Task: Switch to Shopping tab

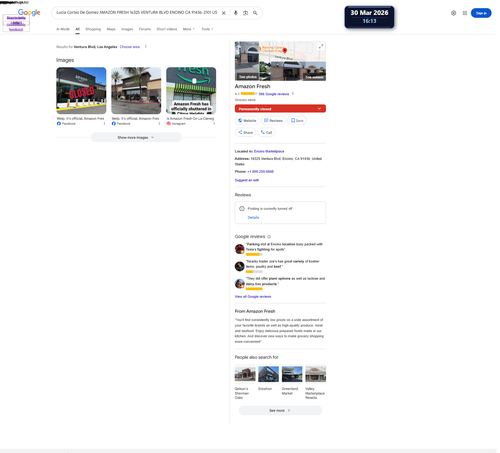Action: pyautogui.click(x=93, y=29)
